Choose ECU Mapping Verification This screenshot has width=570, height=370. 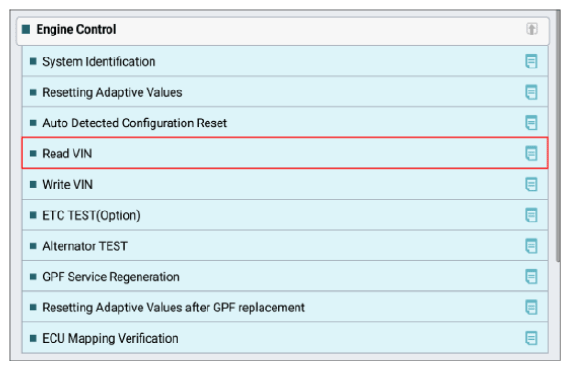tap(285, 338)
